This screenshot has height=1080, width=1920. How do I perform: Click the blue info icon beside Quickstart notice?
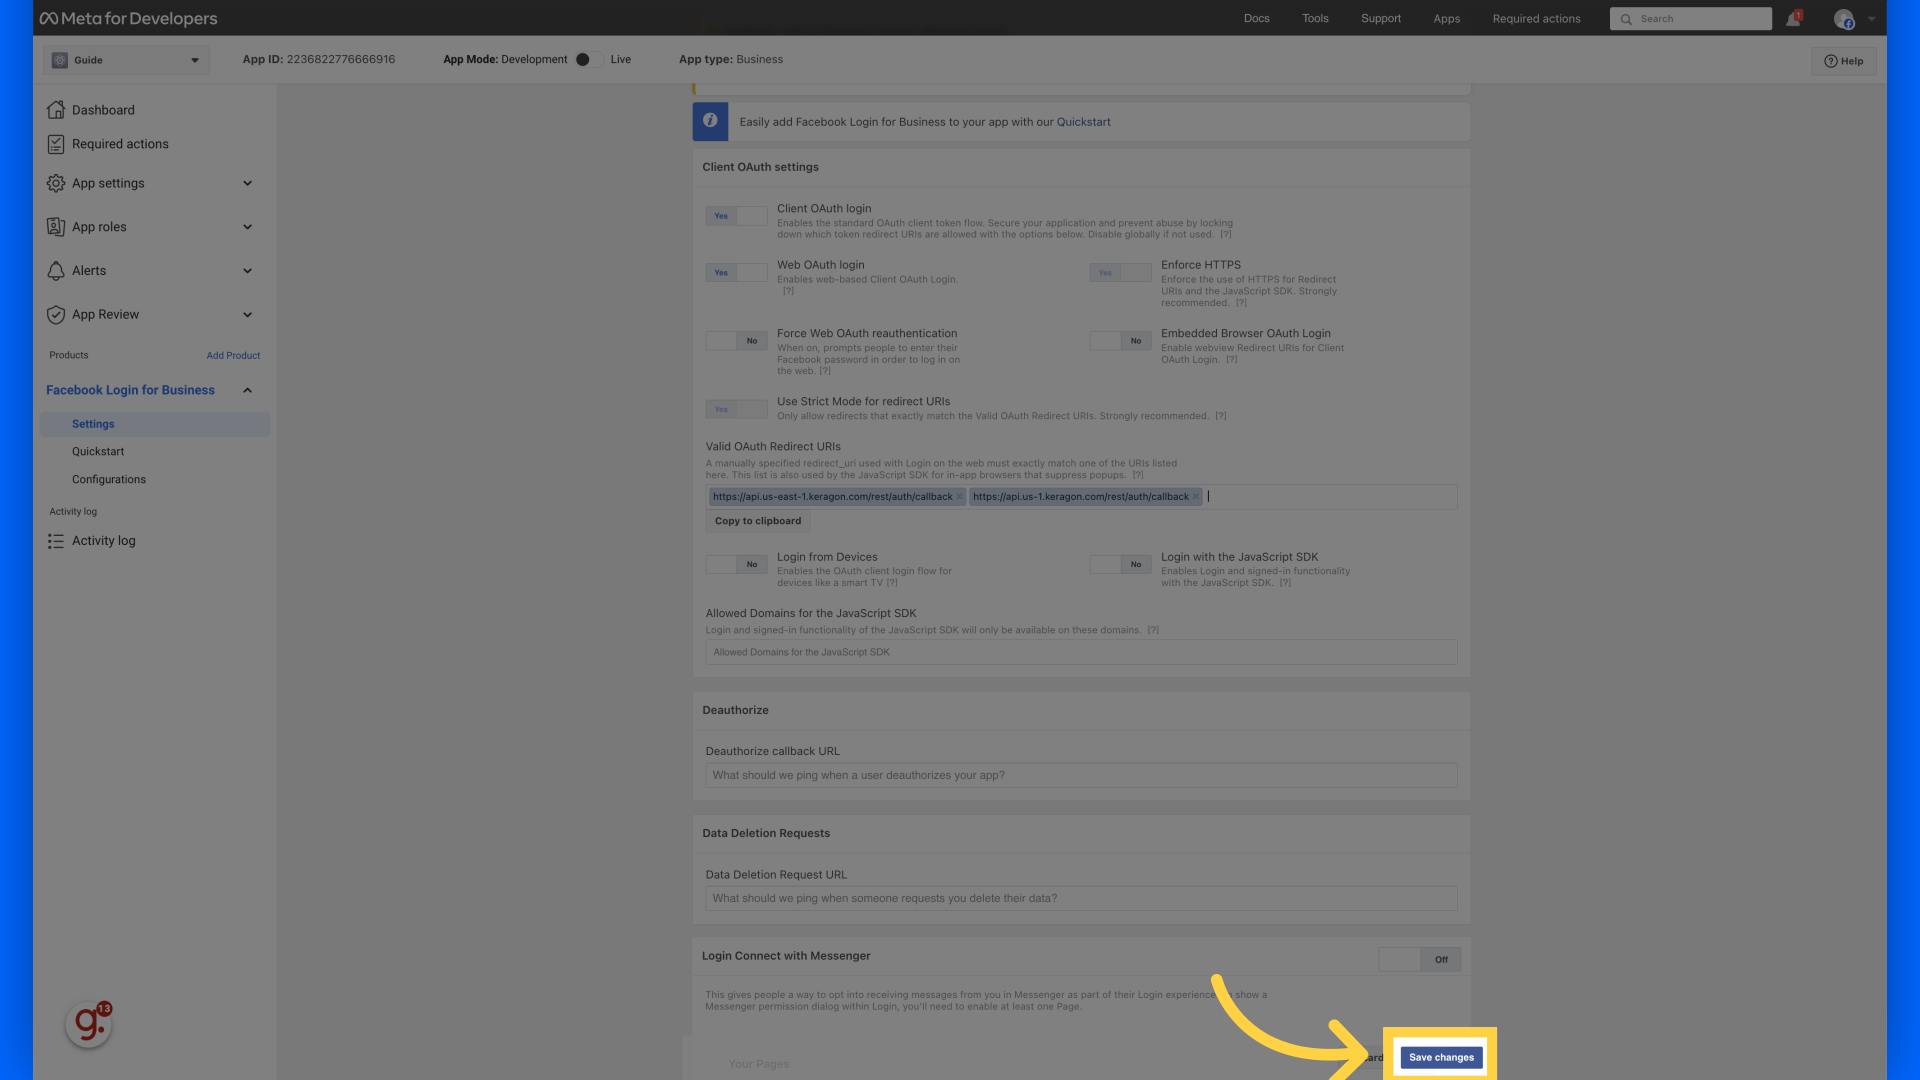click(x=710, y=121)
